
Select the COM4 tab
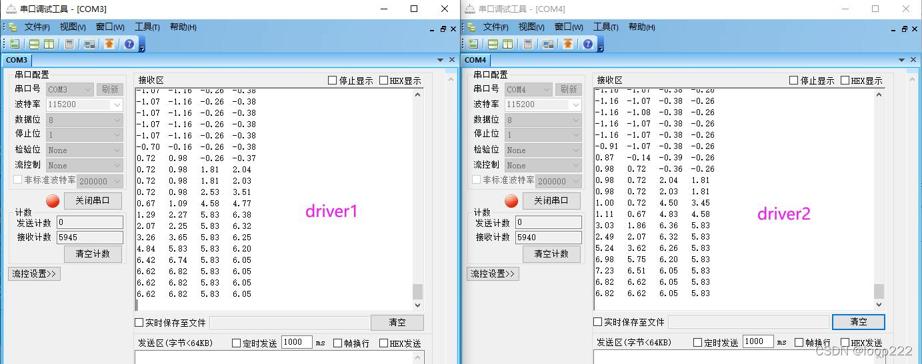(x=475, y=60)
